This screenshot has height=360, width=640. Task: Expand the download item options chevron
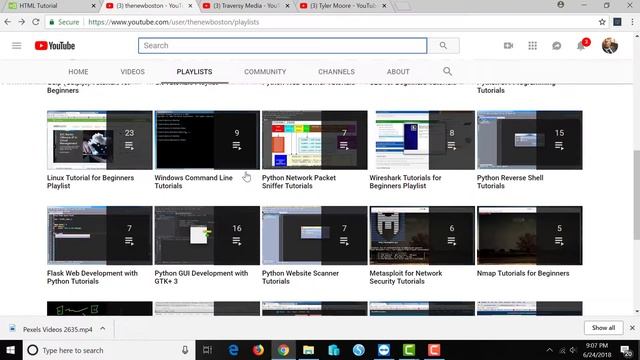click(103, 329)
